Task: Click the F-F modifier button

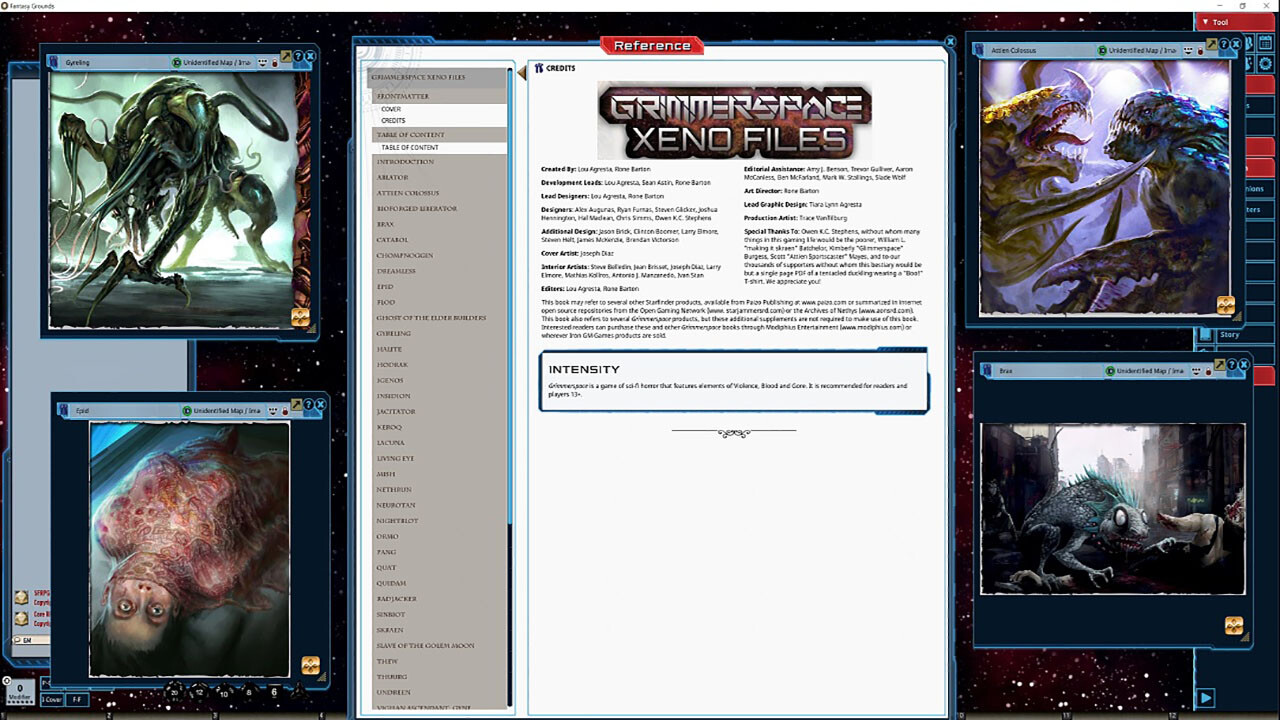Action: click(x=77, y=699)
